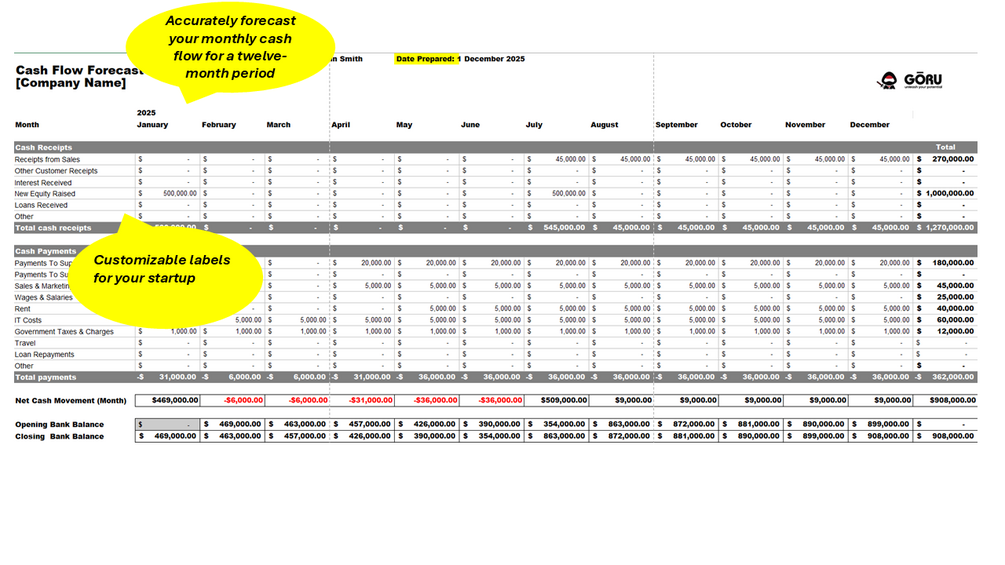Click the Closing Bank Balance label
The height and width of the screenshot is (565, 1005).
(x=60, y=437)
